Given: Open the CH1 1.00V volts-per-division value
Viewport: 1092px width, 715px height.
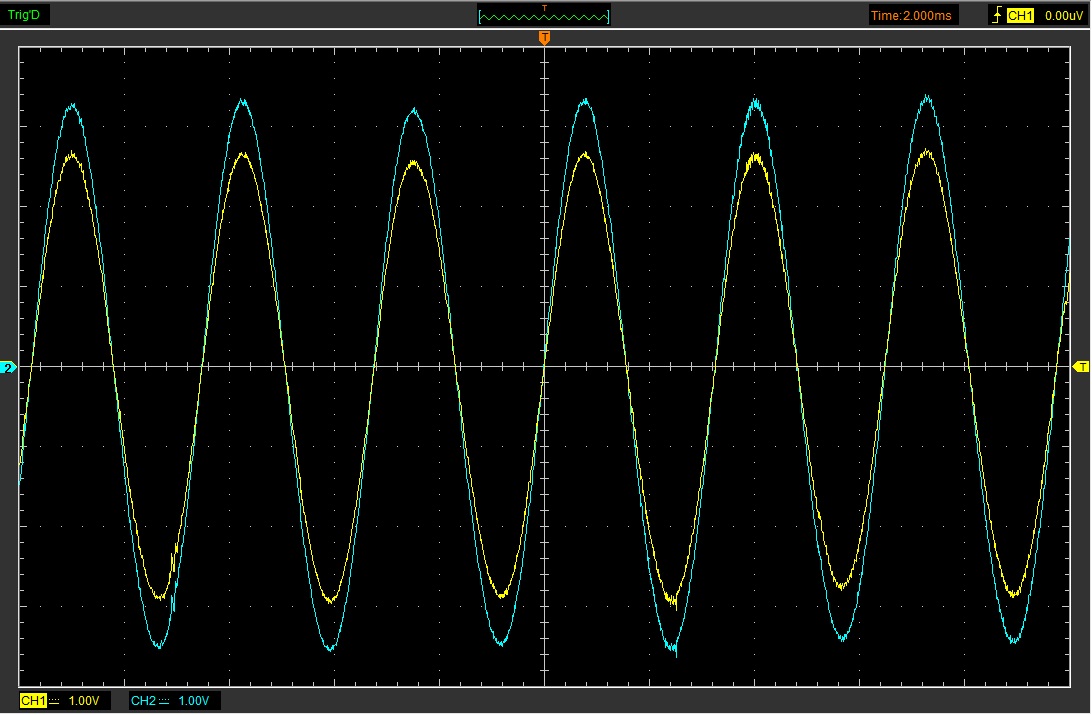Looking at the screenshot, I should [84, 701].
